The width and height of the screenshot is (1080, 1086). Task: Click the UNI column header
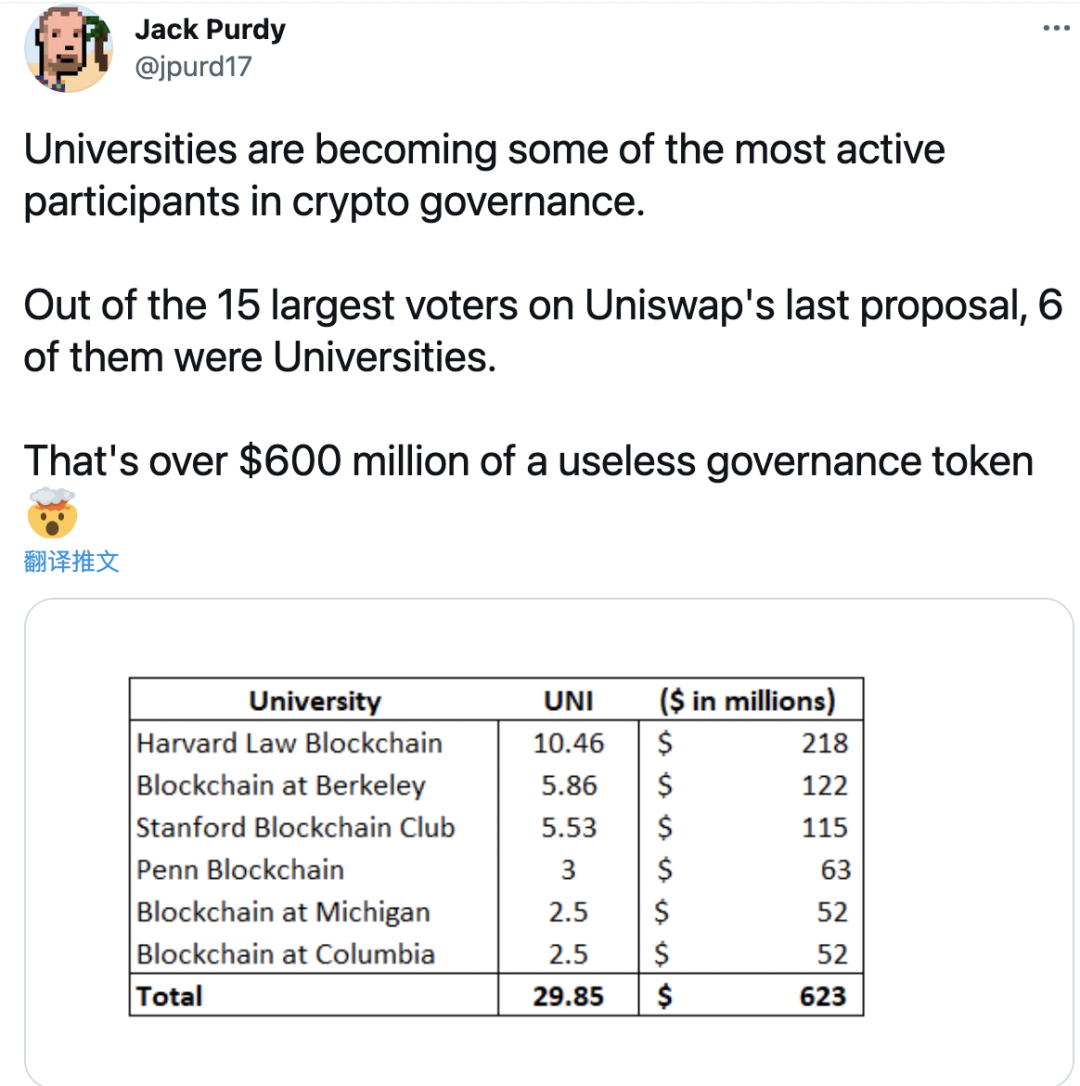point(568,701)
